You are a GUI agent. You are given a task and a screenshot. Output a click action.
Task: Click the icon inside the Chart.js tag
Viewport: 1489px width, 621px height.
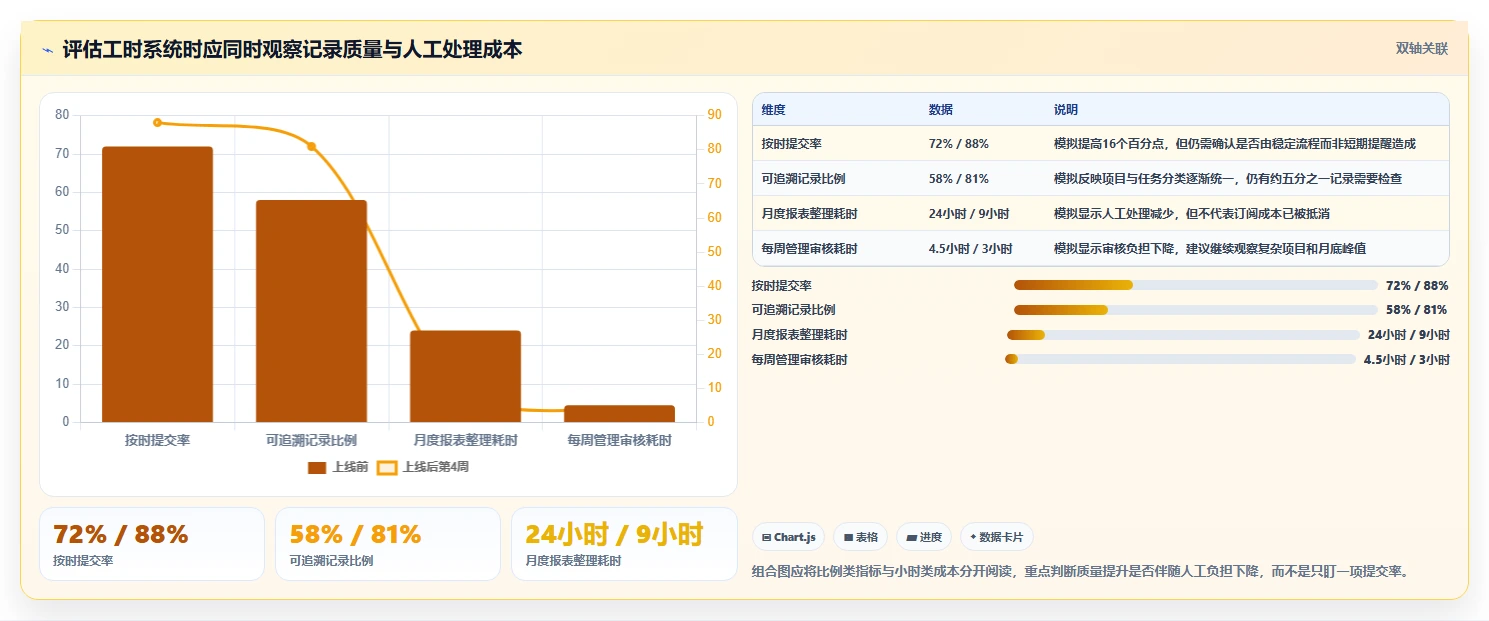click(x=767, y=537)
